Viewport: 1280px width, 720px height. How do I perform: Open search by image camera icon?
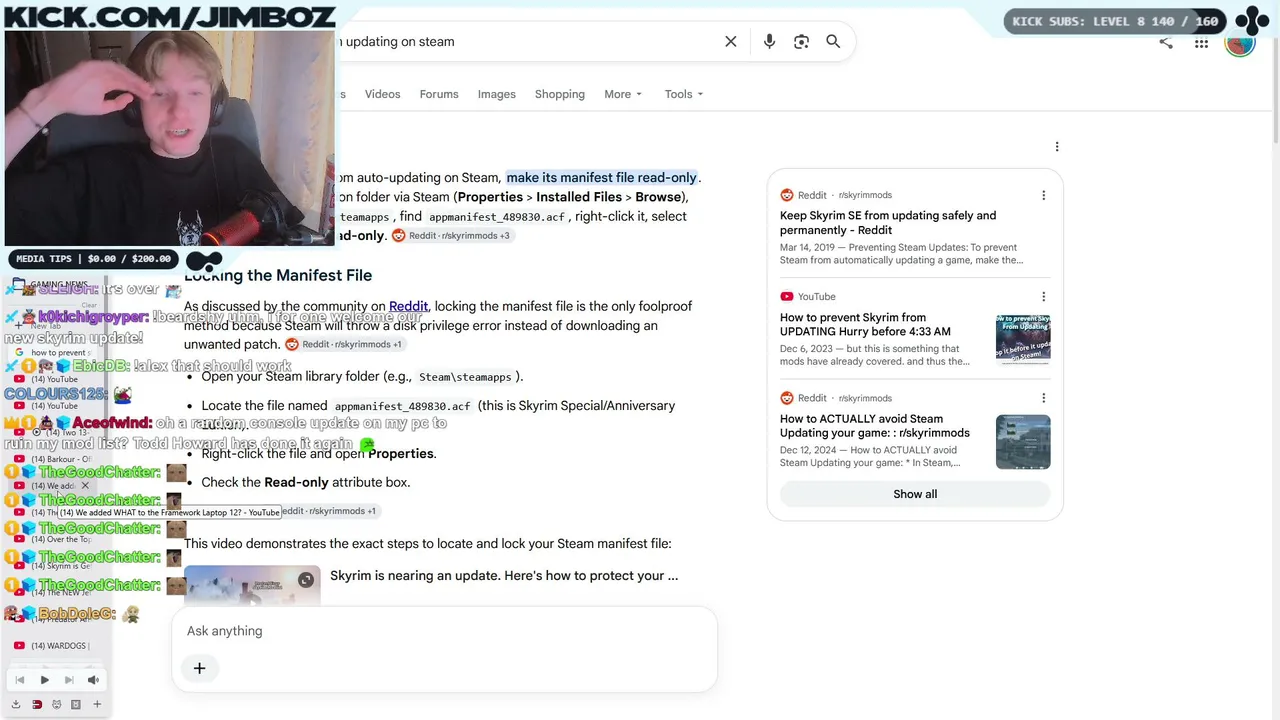click(801, 41)
